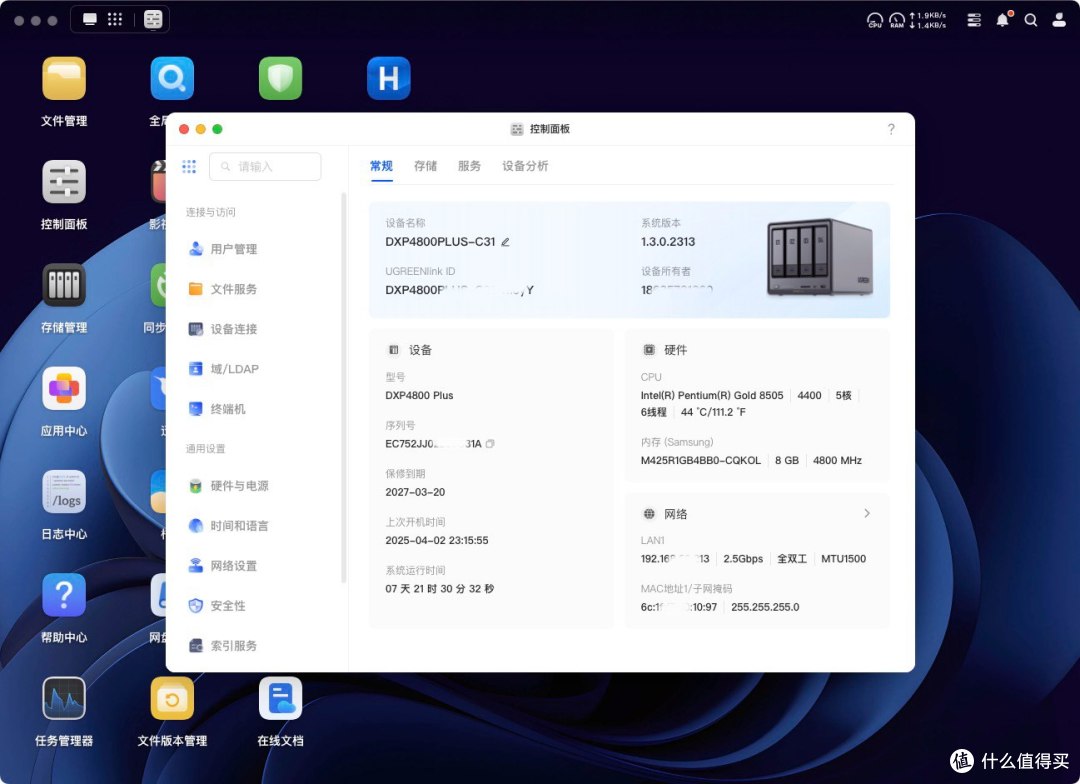Click the network speed indicator
The image size is (1080, 784).
point(927,20)
